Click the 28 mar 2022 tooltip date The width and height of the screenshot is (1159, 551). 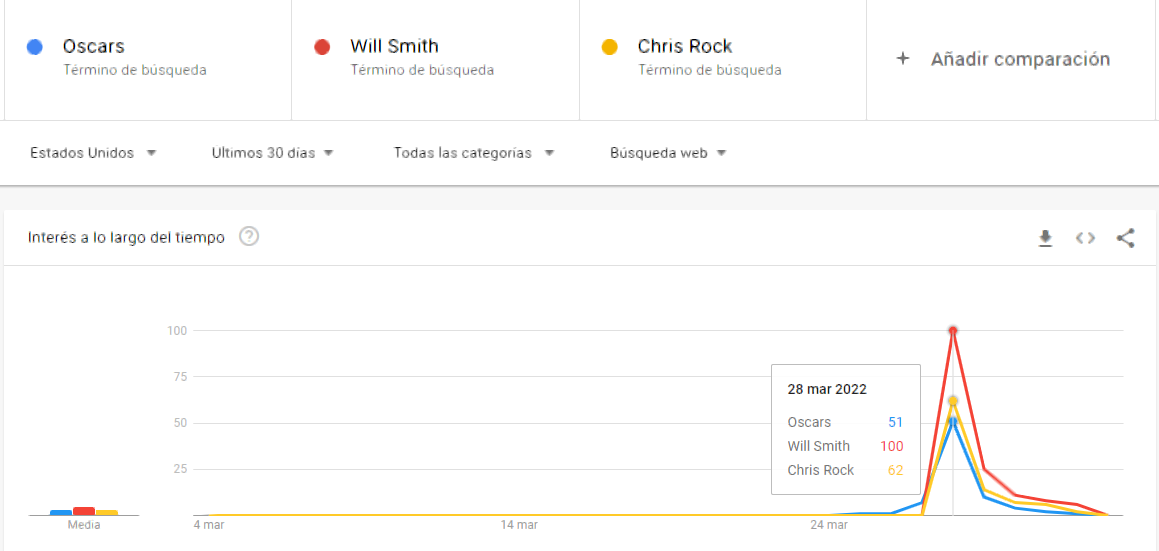[827, 389]
